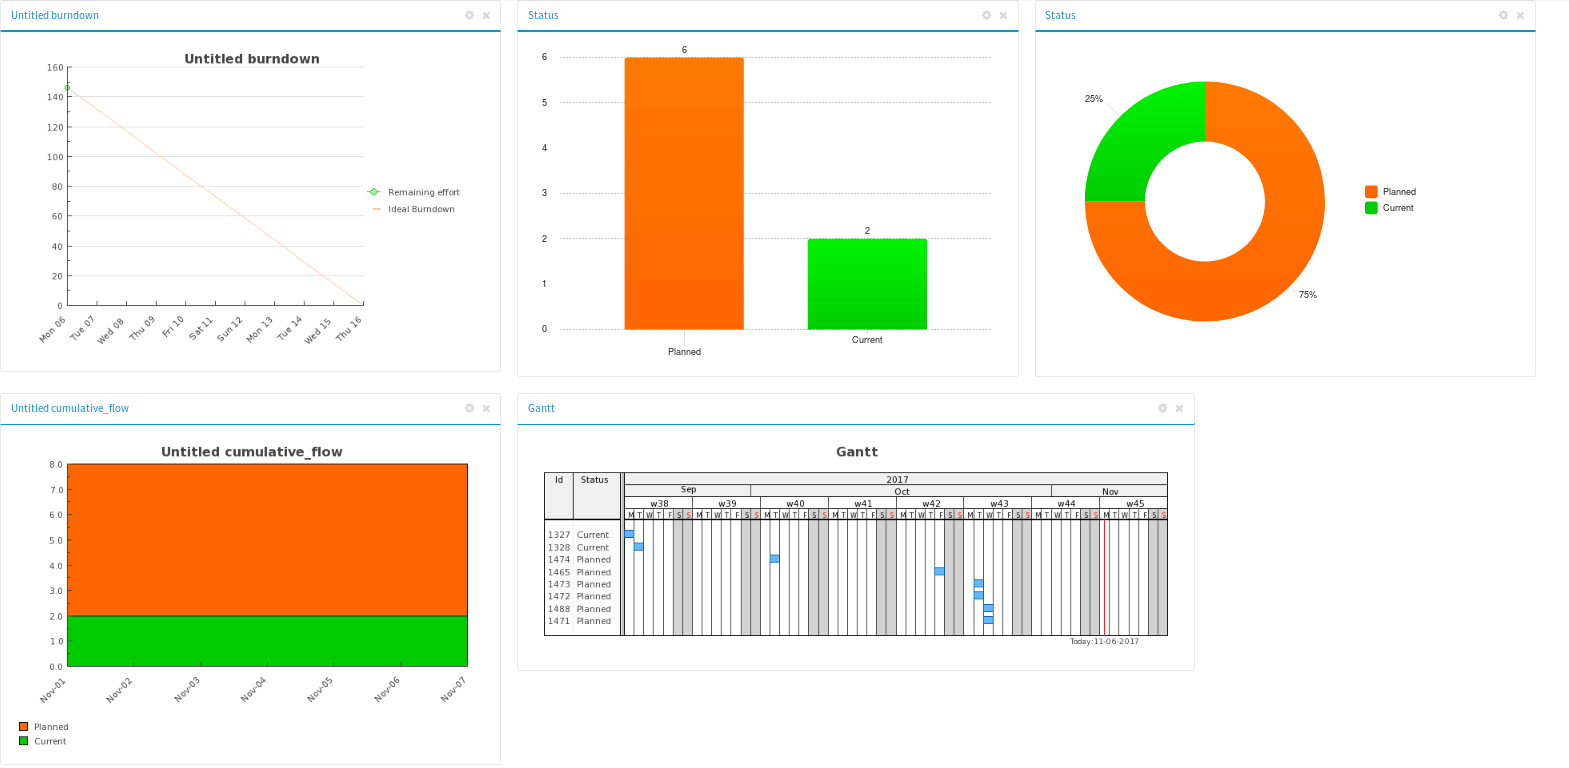Click the 75% label on donut chart
The height and width of the screenshot is (768, 1569).
1308,295
